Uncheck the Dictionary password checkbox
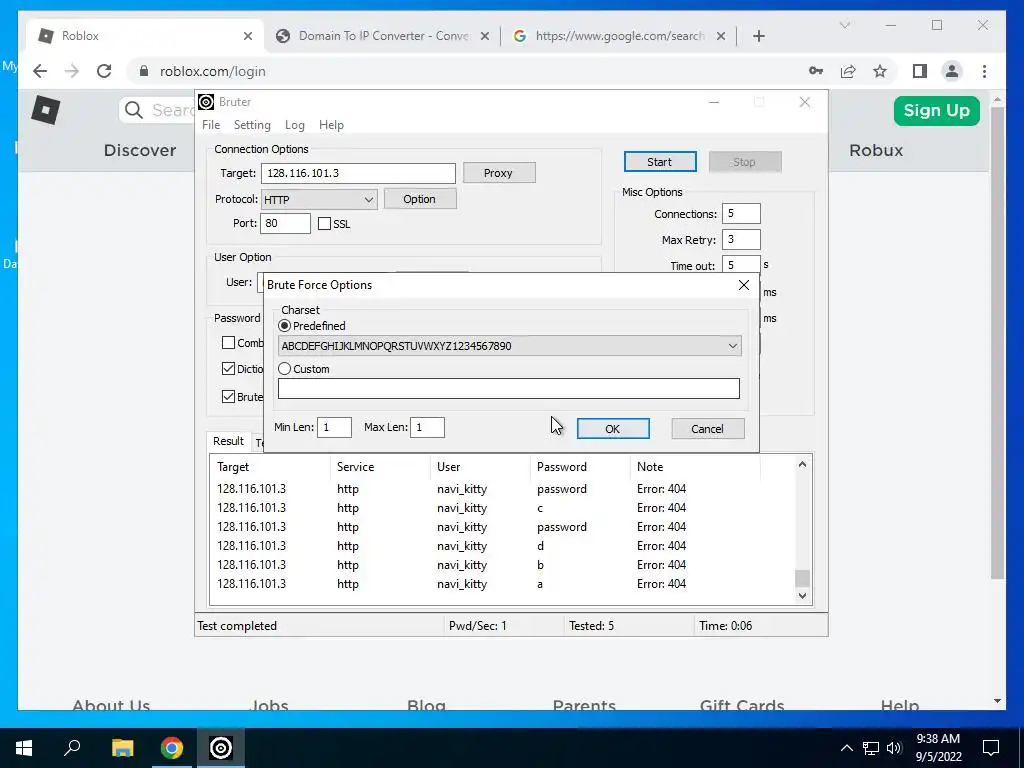Image resolution: width=1024 pixels, height=768 pixels. [x=229, y=368]
